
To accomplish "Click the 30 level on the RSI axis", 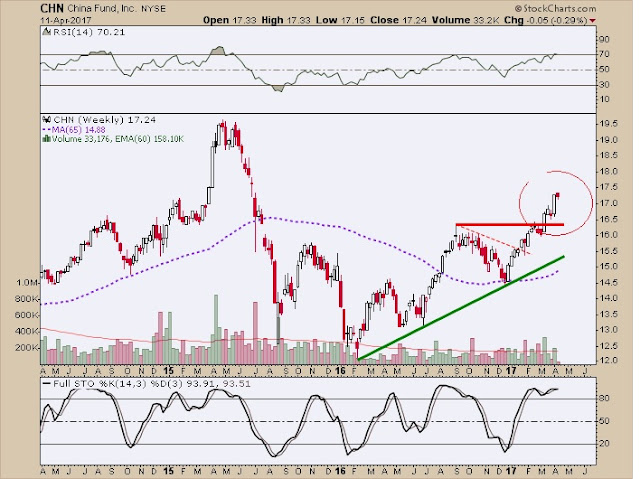I will (x=604, y=85).
